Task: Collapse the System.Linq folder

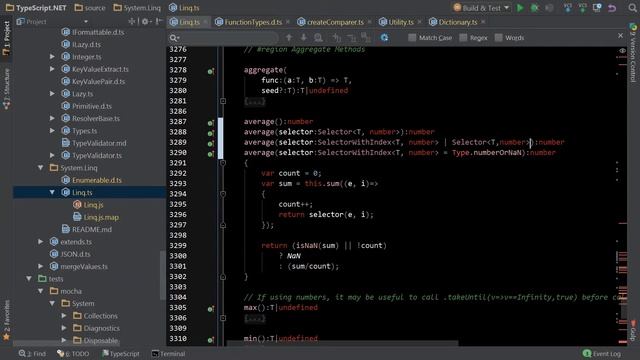Action: pos(40,168)
